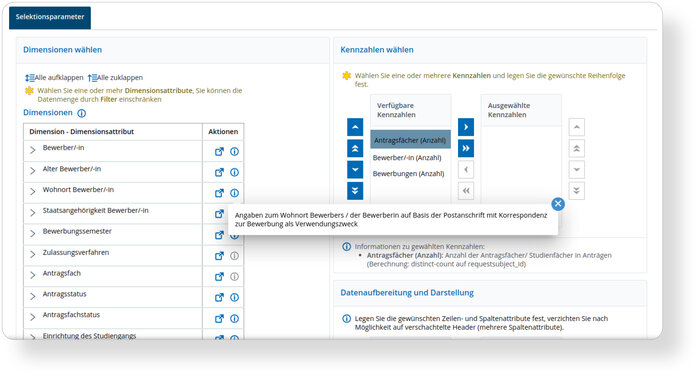This screenshot has width=700, height=377.
Task: Open filter dialog icon for Bewerbungssemester
Action: (219, 235)
